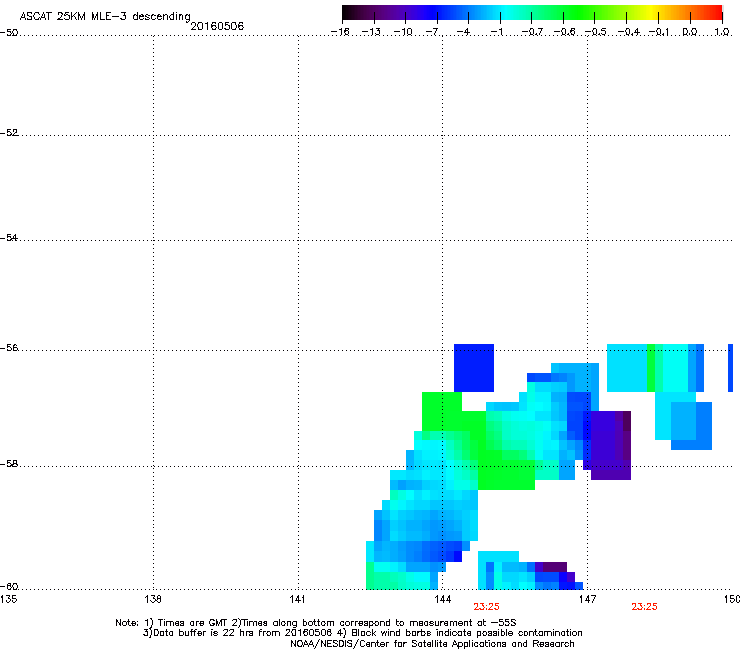Pick the yellow section of the colorbar
The image size is (740, 650).
click(652, 13)
